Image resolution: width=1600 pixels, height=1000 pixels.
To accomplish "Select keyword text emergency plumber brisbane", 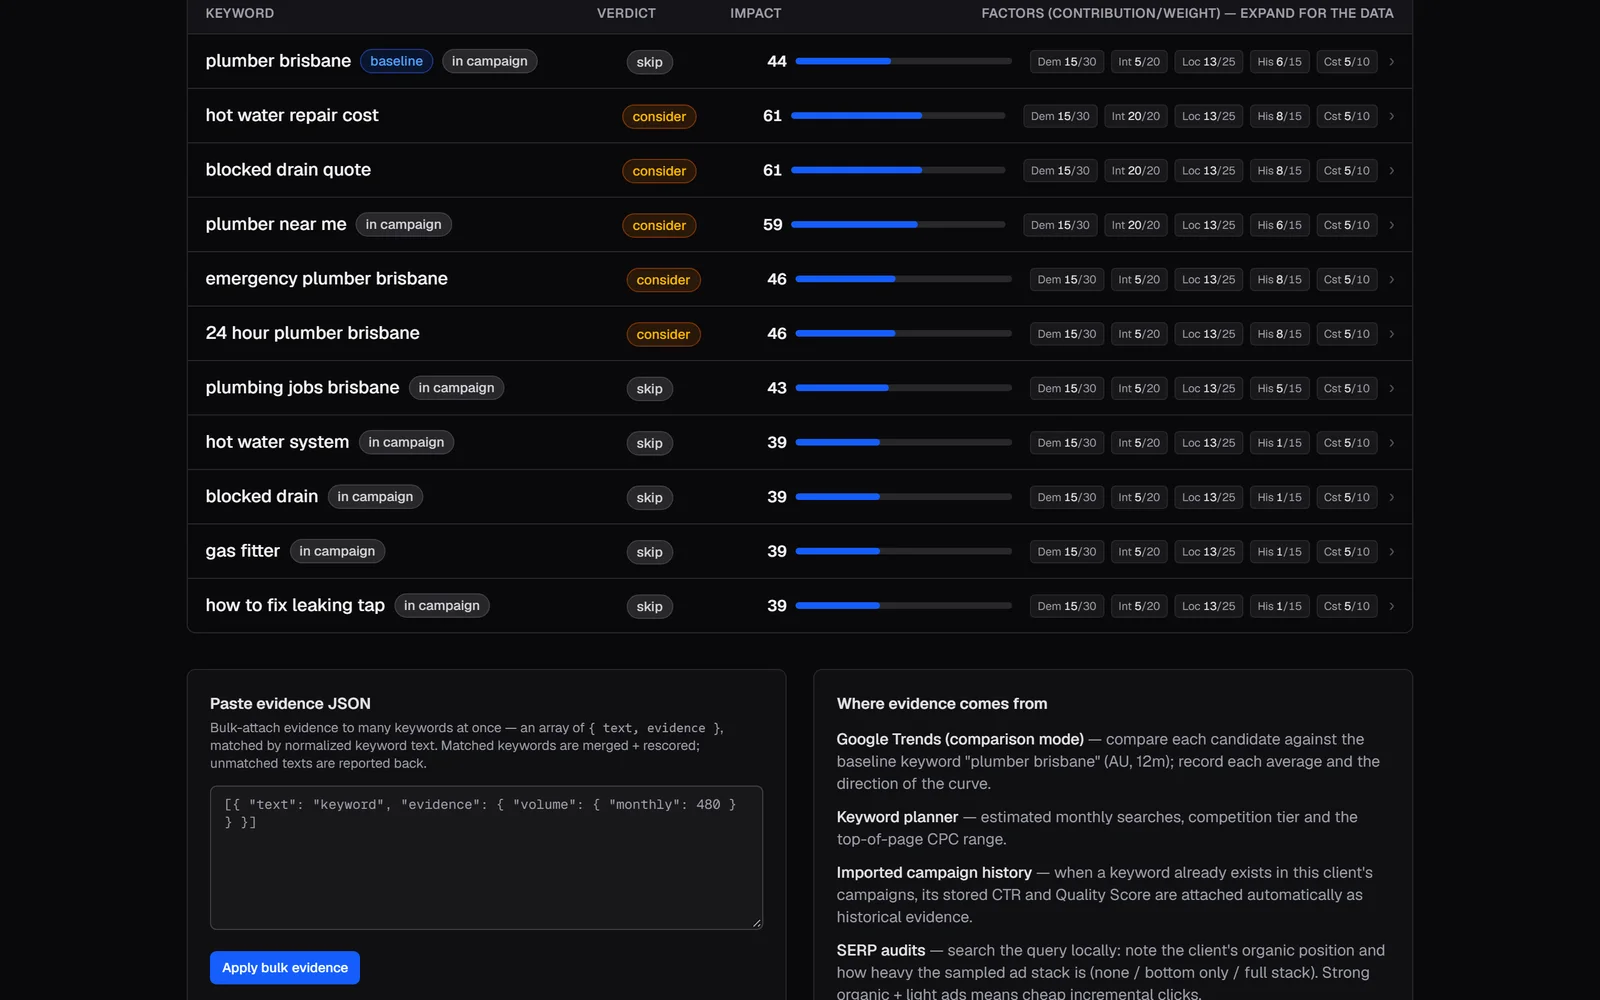I will pyautogui.click(x=327, y=279).
